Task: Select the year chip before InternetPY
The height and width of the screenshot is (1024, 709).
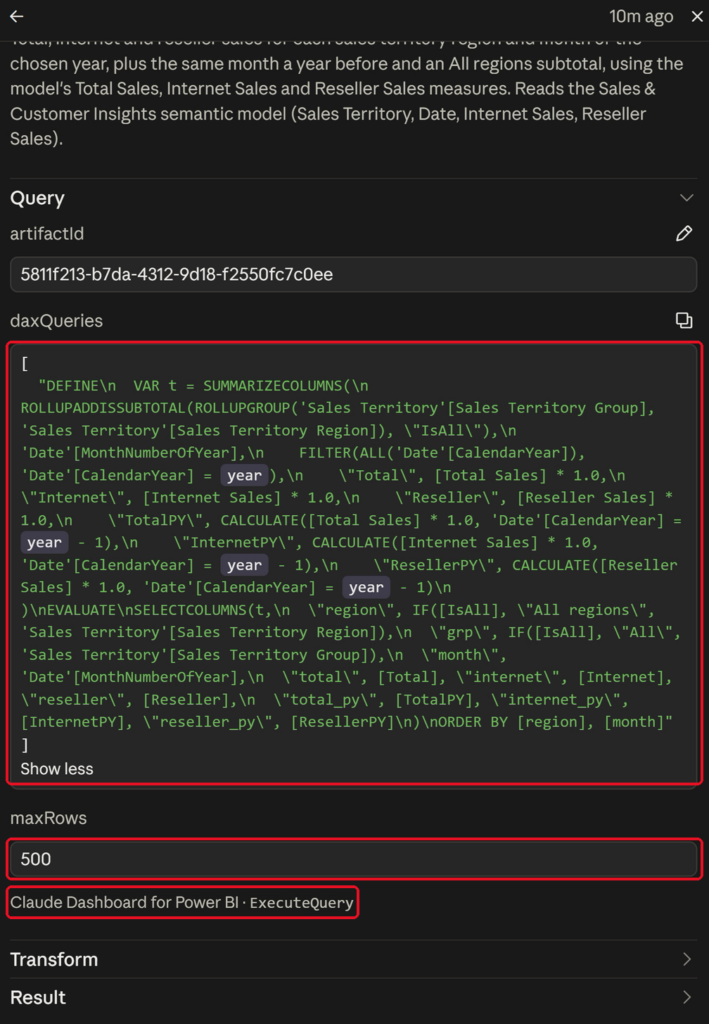Action: click(x=44, y=543)
